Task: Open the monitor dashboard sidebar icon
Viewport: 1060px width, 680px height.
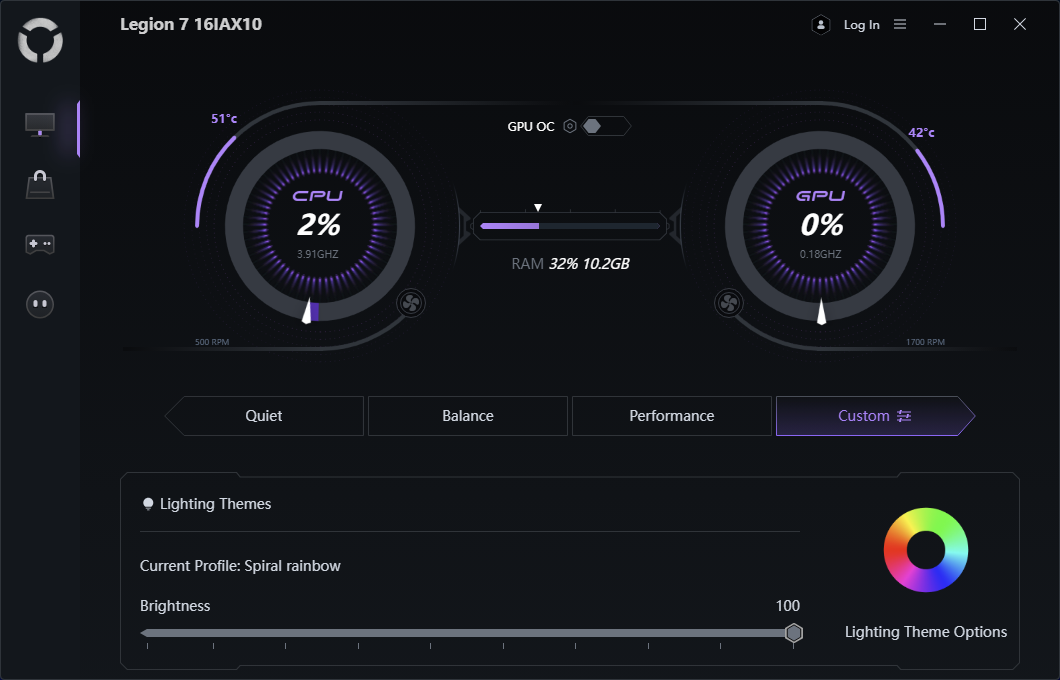Action: click(40, 125)
